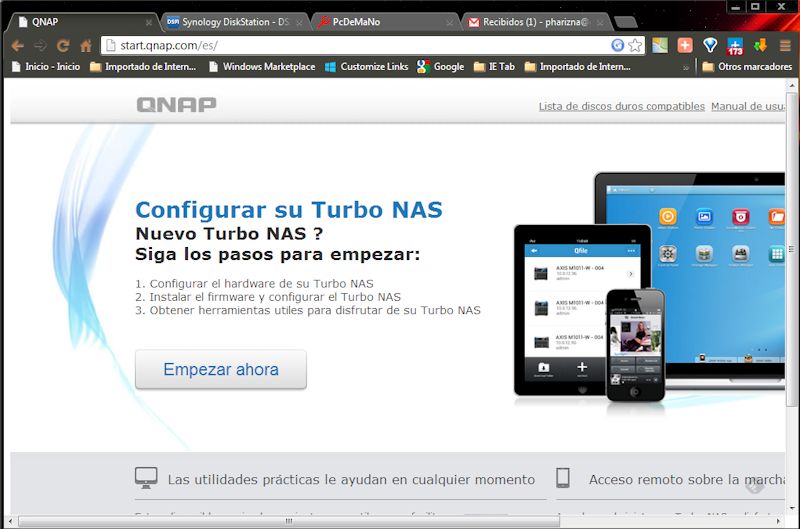Click the vertical scrollbar down arrow
Image resolution: width=800 pixels, height=529 pixels.
791,508
